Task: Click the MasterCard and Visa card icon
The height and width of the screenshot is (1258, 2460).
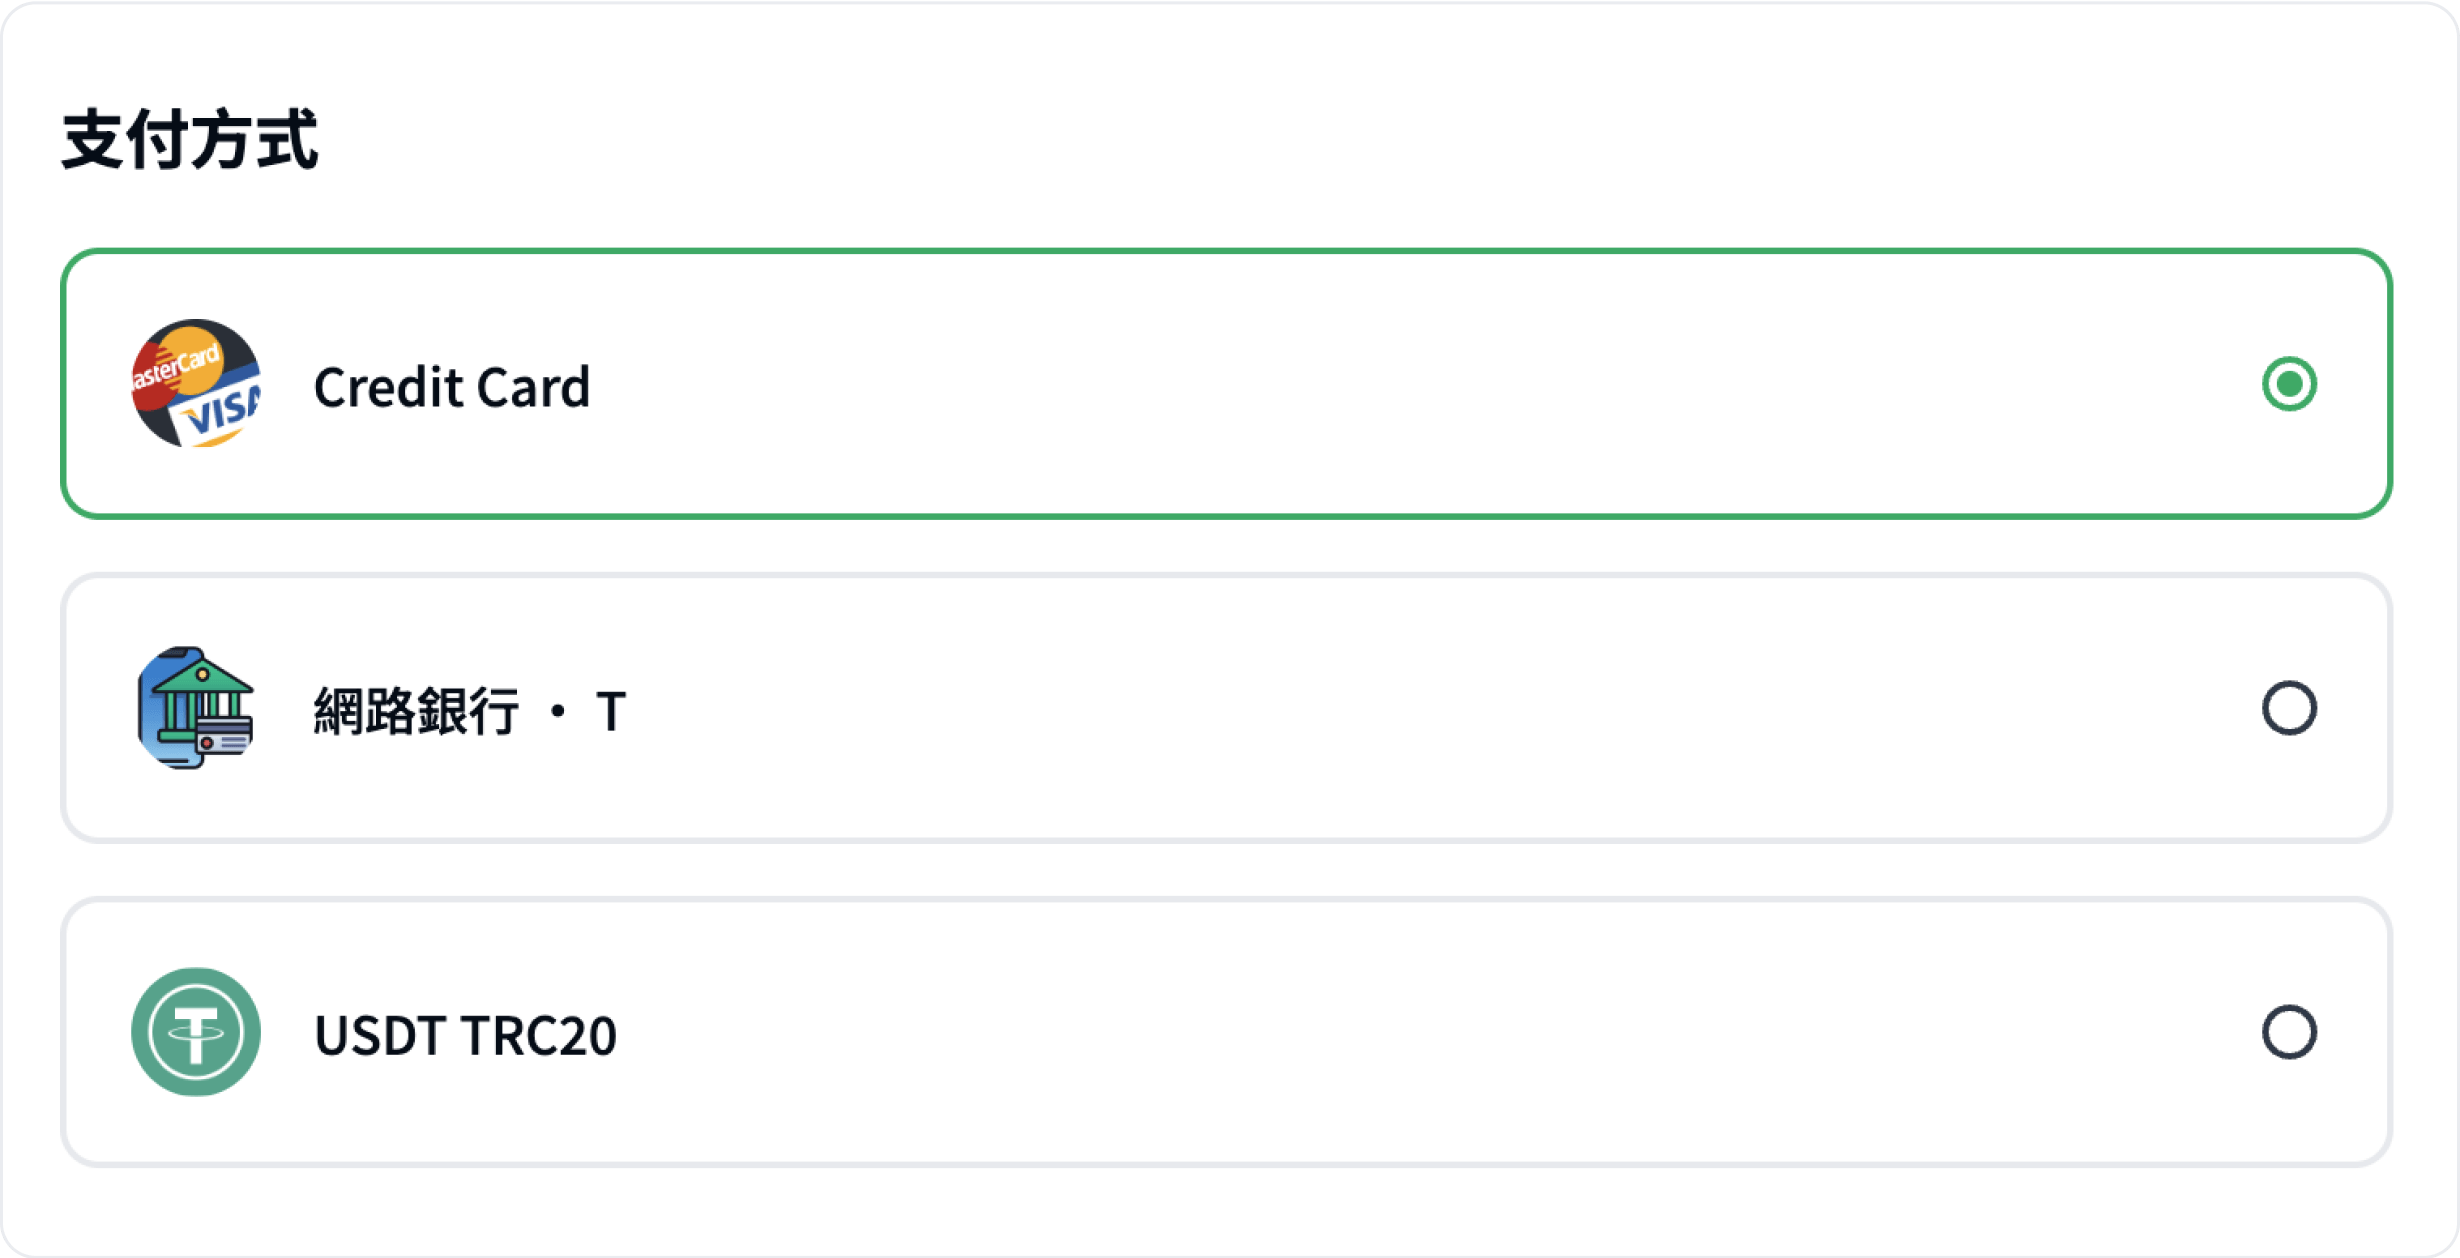Action: pyautogui.click(x=196, y=384)
